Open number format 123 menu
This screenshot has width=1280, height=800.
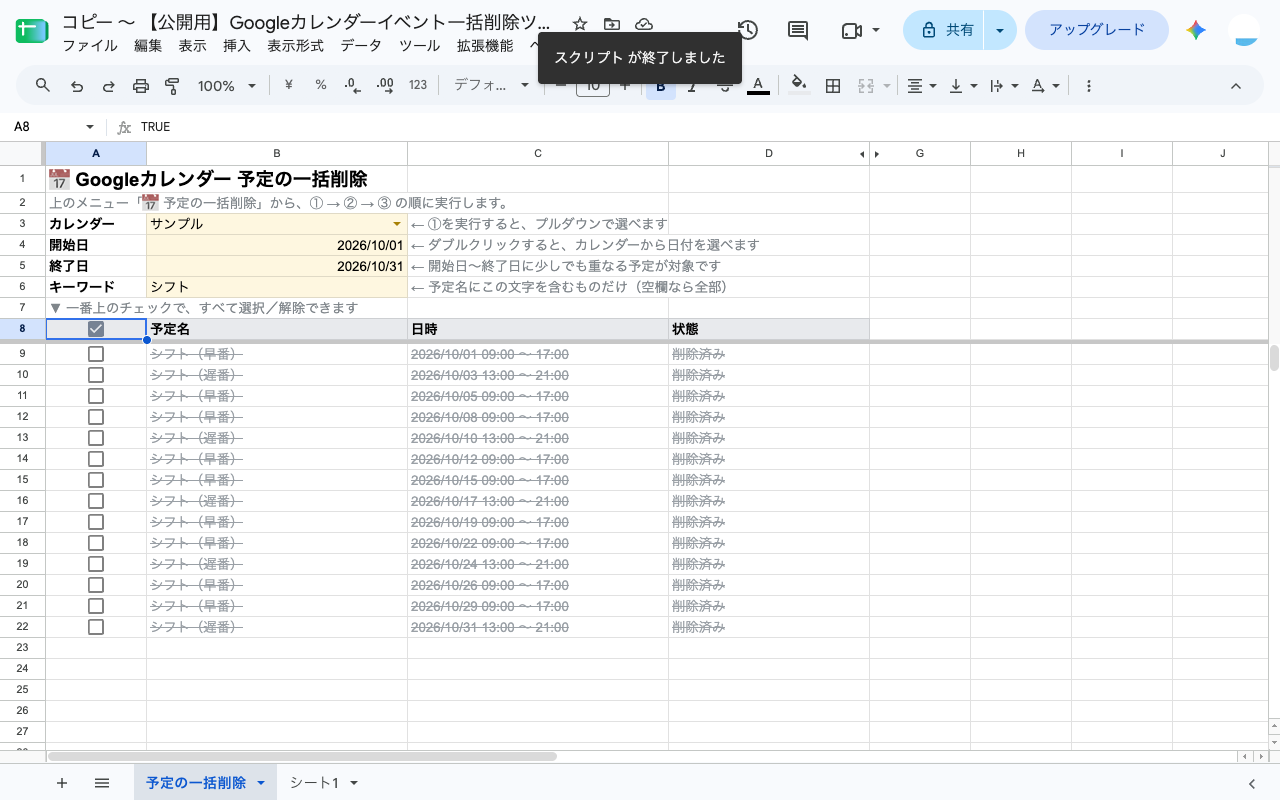pos(418,86)
